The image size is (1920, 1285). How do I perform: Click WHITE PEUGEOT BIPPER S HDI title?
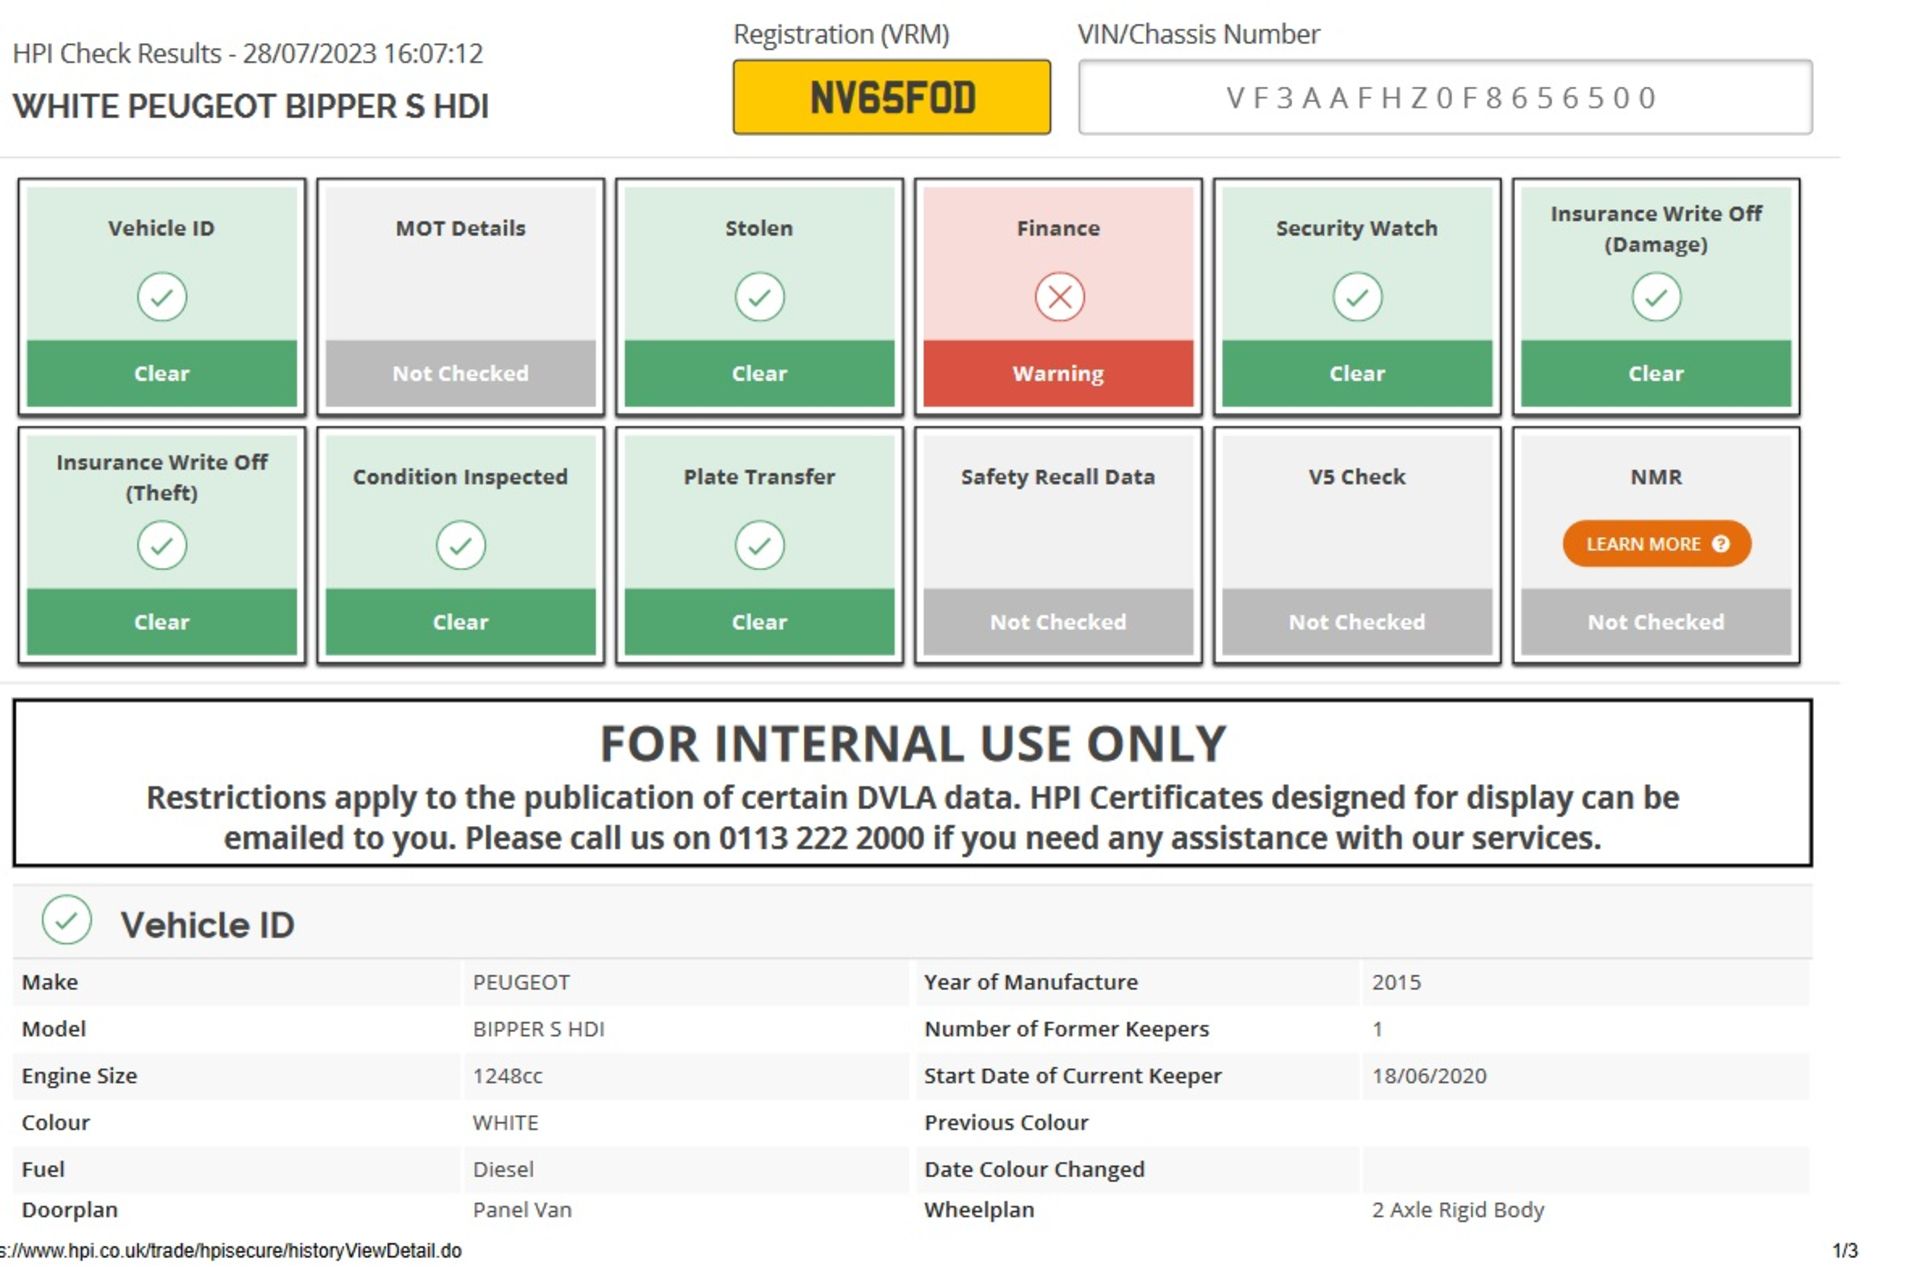coord(250,106)
